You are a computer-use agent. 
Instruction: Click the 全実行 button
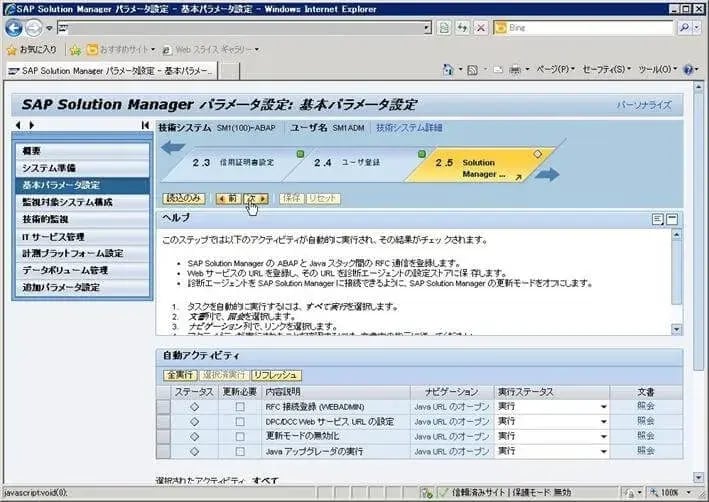(x=180, y=375)
